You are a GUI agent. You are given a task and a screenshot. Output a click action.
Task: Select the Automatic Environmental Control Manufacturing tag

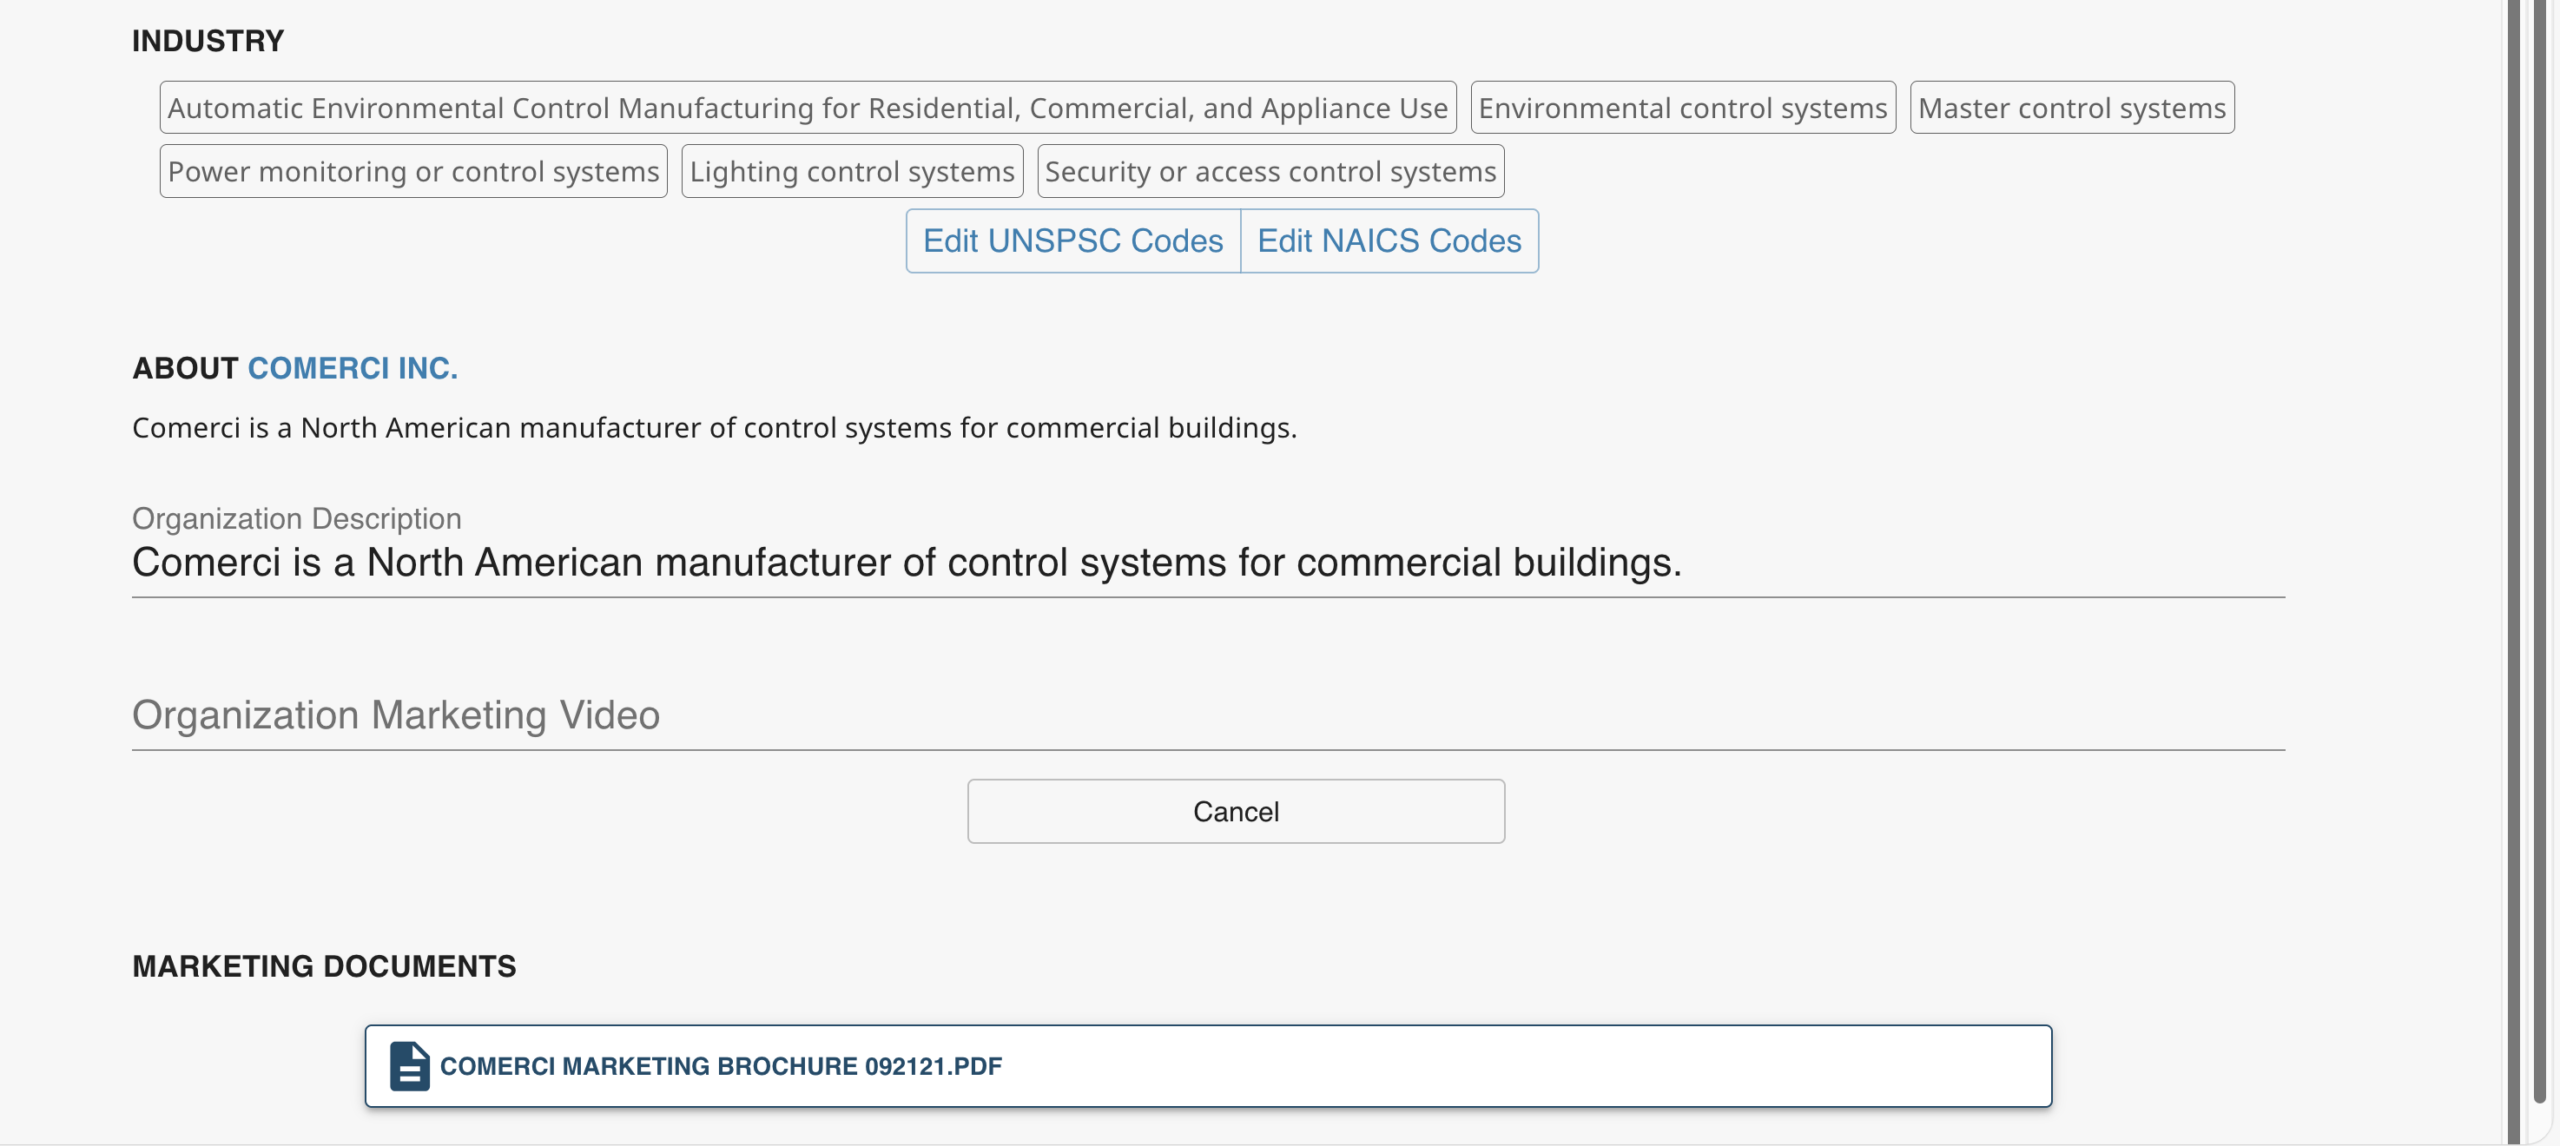click(807, 108)
